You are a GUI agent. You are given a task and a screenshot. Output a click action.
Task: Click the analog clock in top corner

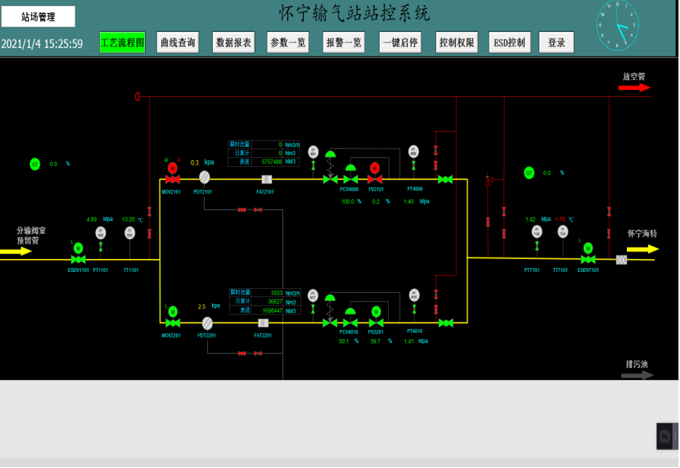click(x=616, y=24)
